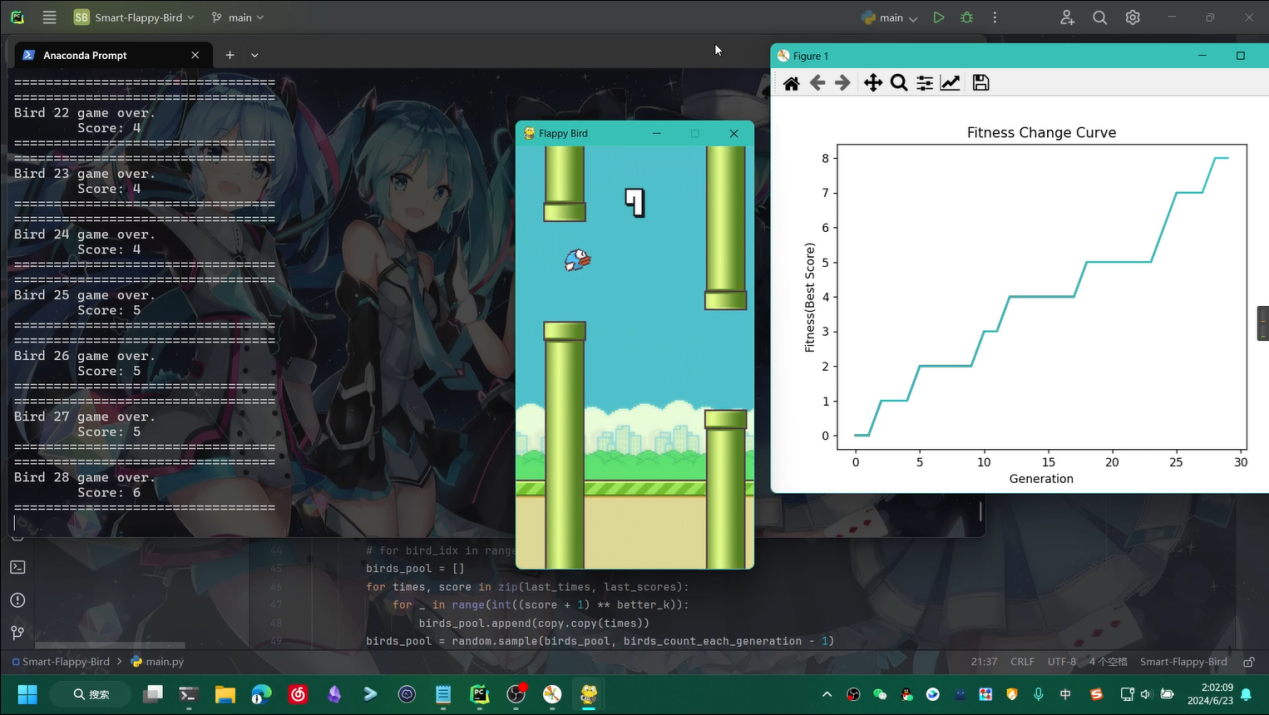
Task: Click the "Fitness Change Curve" plot title
Action: (x=1041, y=132)
